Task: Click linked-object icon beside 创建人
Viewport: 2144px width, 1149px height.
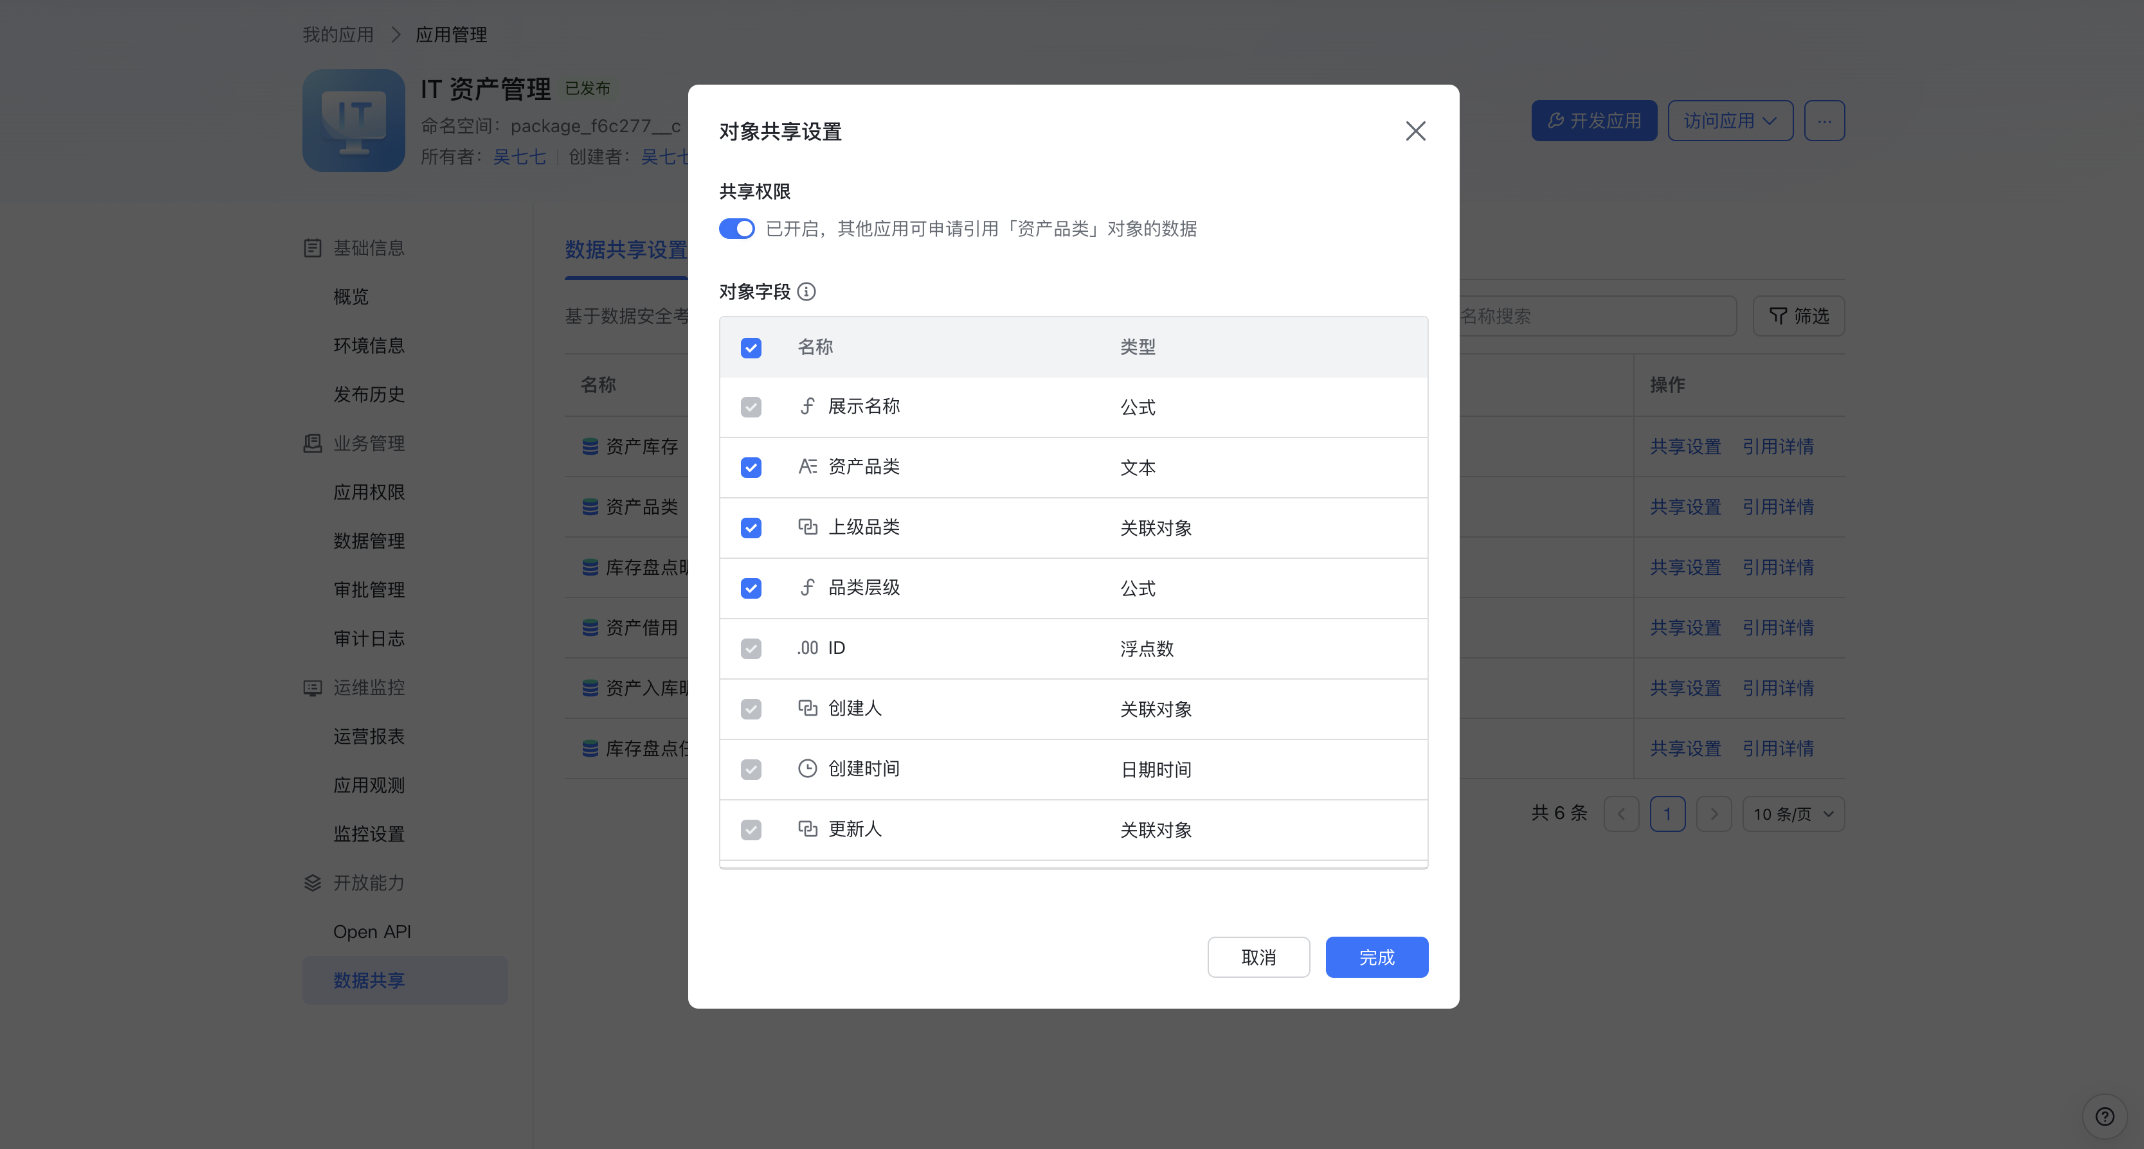Action: point(808,708)
